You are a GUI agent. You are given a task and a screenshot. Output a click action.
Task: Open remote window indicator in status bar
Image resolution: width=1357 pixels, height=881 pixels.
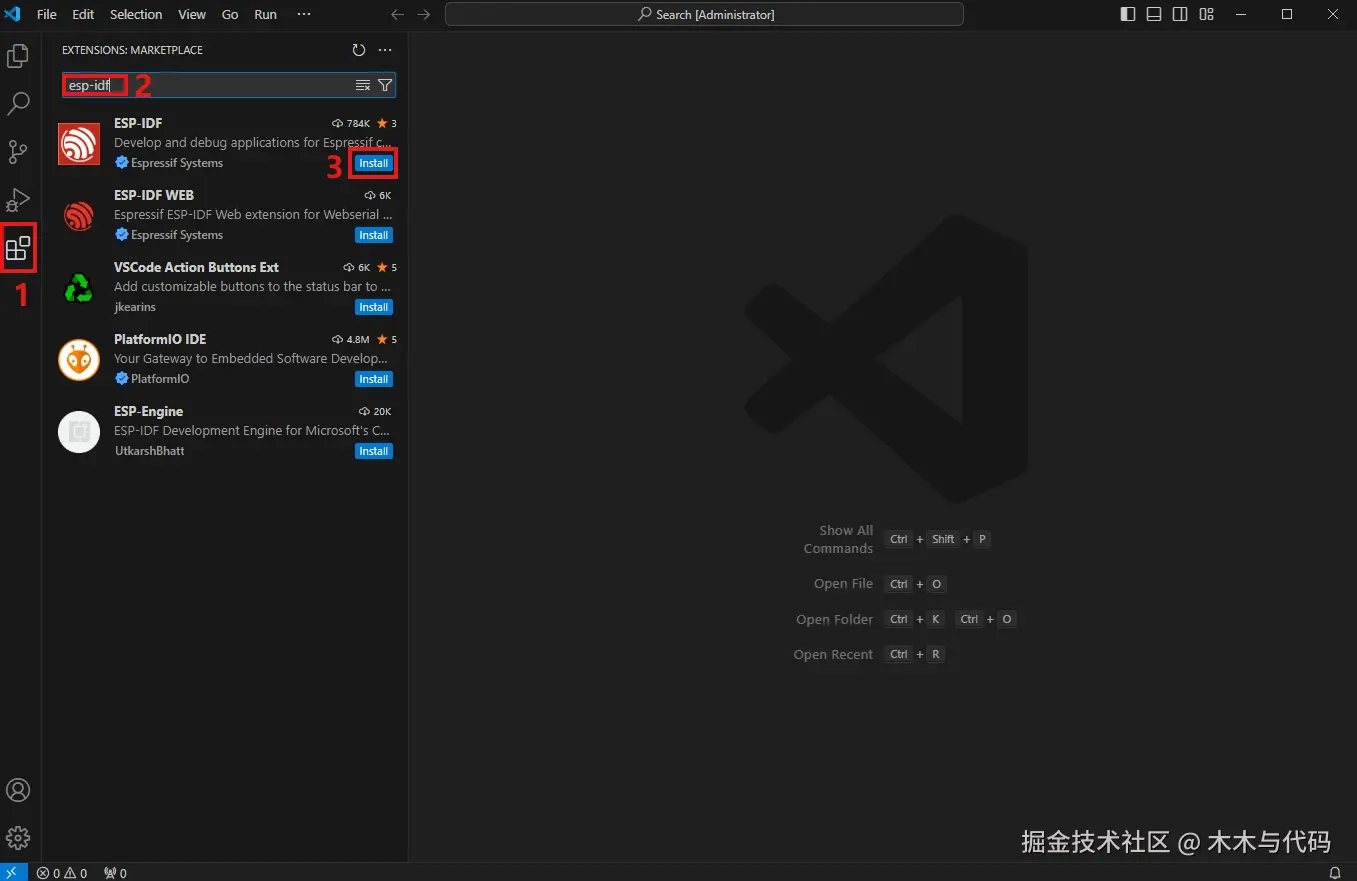point(14,873)
